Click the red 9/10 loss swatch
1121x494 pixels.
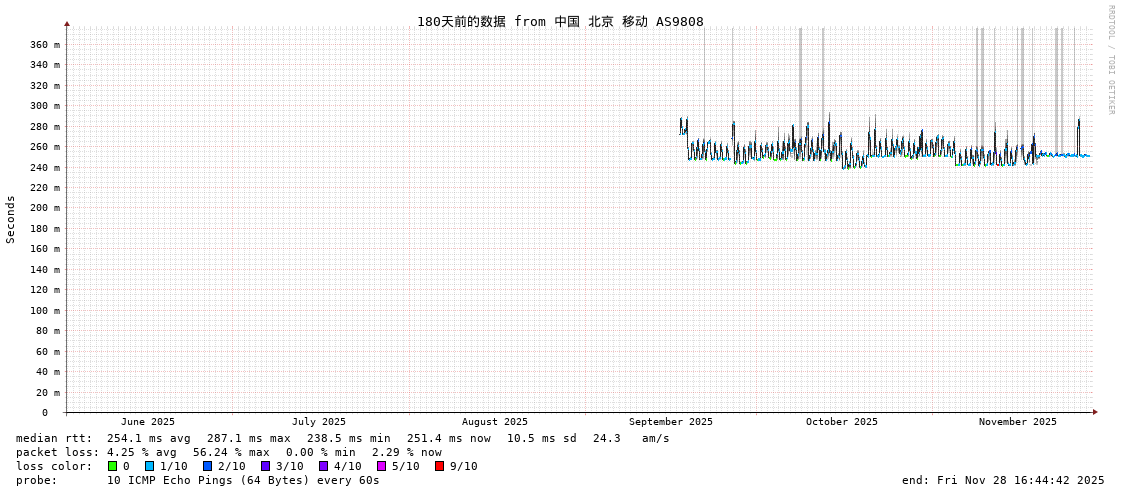[x=439, y=466]
